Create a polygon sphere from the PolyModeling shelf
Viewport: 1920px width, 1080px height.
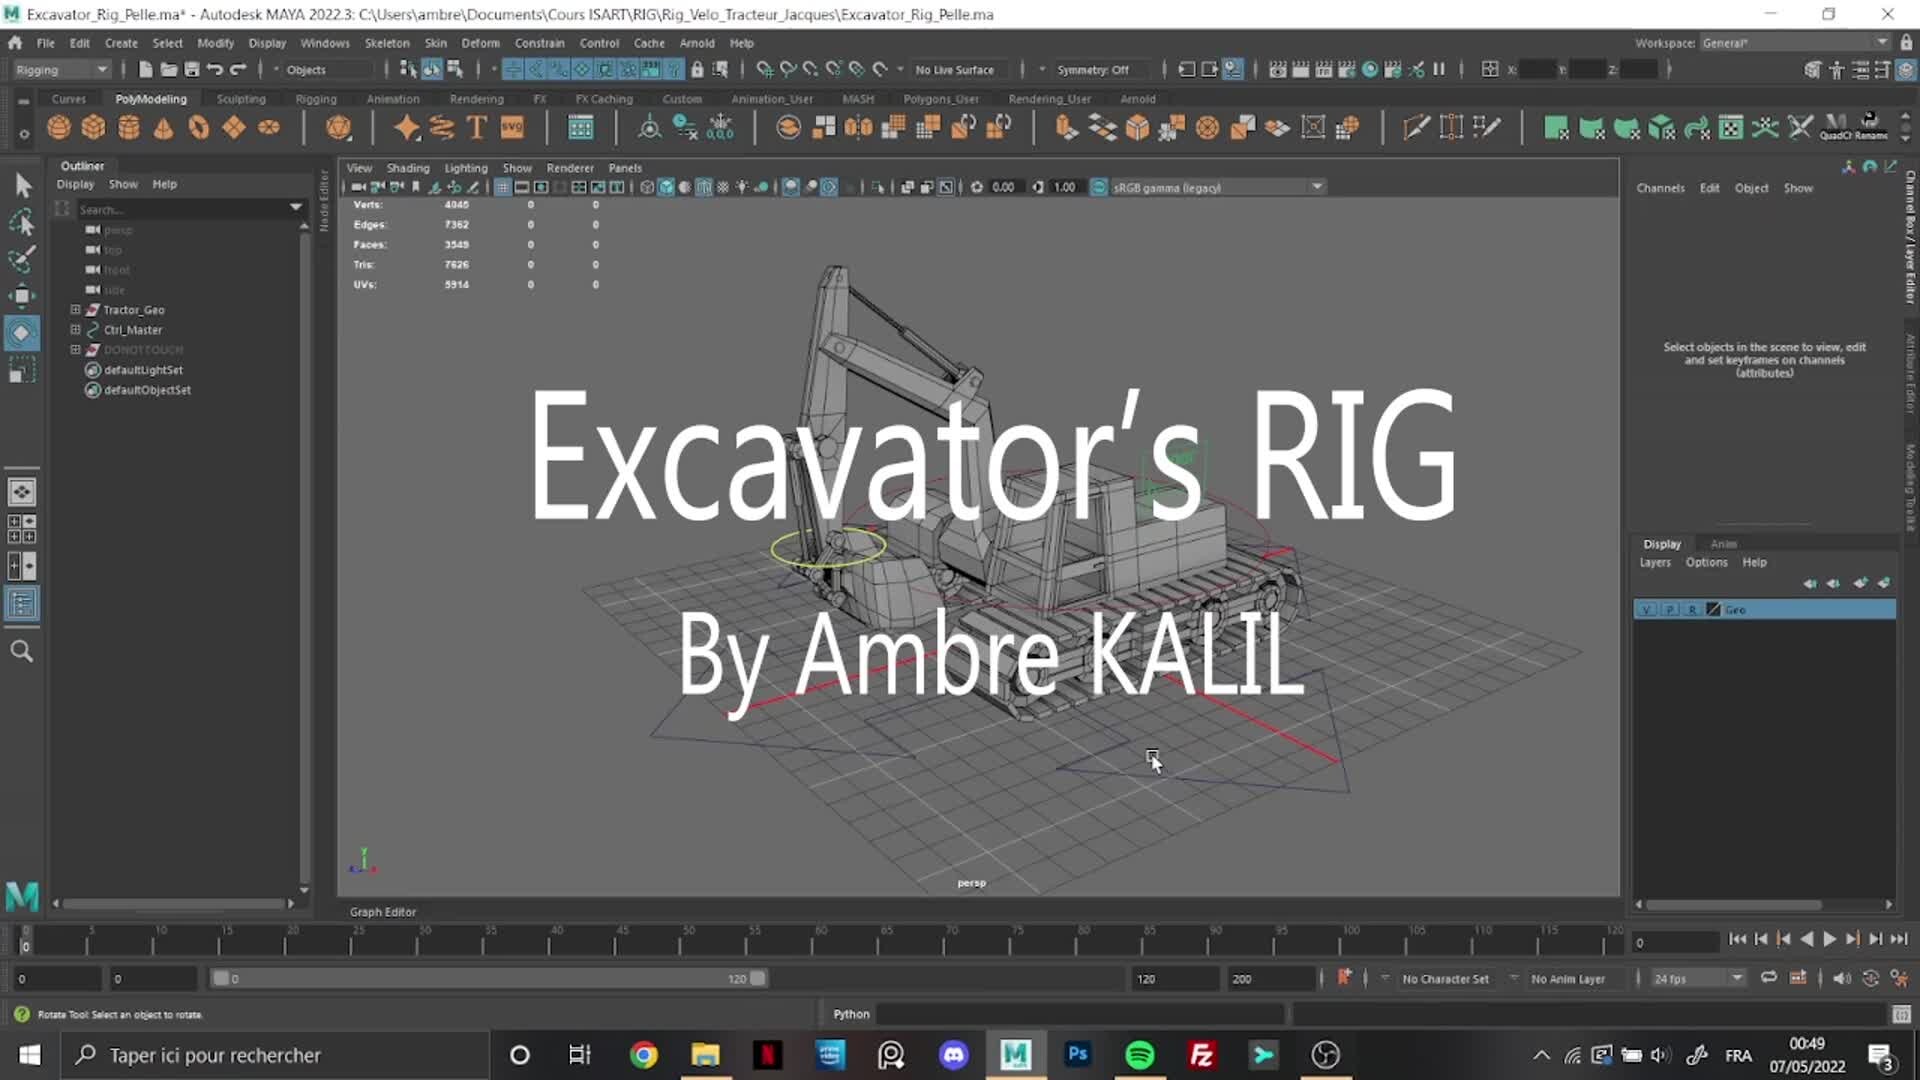click(59, 127)
